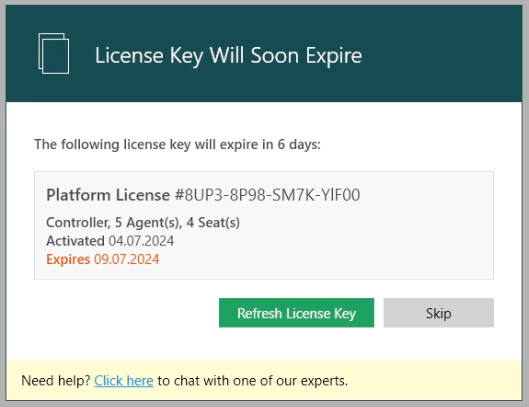Click the activation date 04.07.2024
This screenshot has height=407, width=529.
(141, 241)
